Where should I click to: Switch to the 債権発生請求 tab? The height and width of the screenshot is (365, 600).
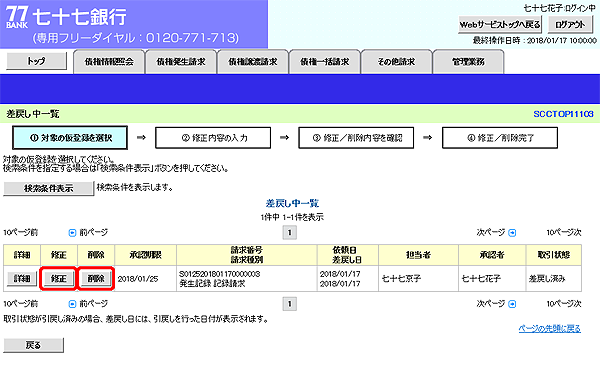(x=181, y=62)
